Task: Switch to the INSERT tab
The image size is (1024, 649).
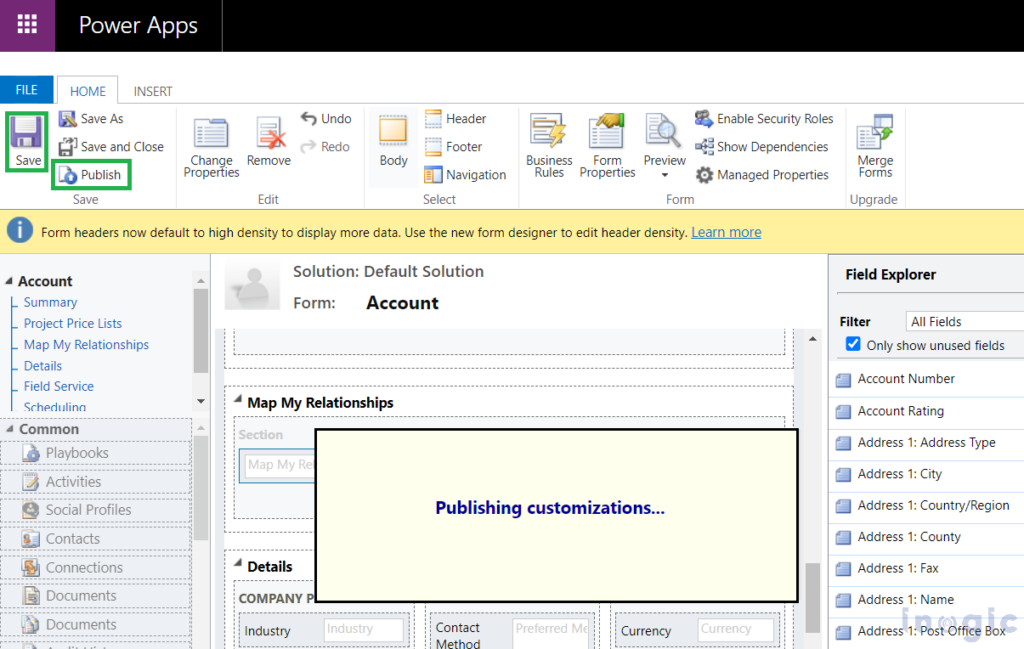Action: tap(152, 90)
